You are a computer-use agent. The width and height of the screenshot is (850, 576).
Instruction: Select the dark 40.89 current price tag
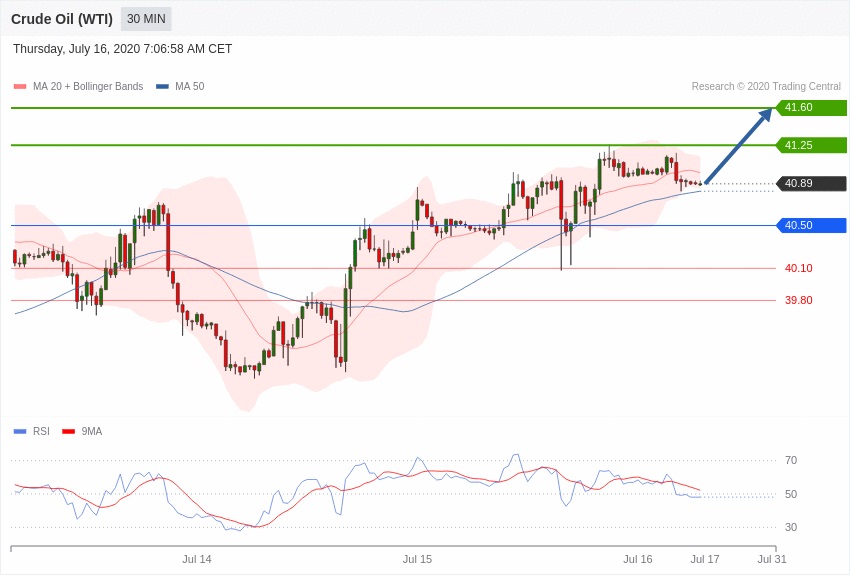[810, 184]
